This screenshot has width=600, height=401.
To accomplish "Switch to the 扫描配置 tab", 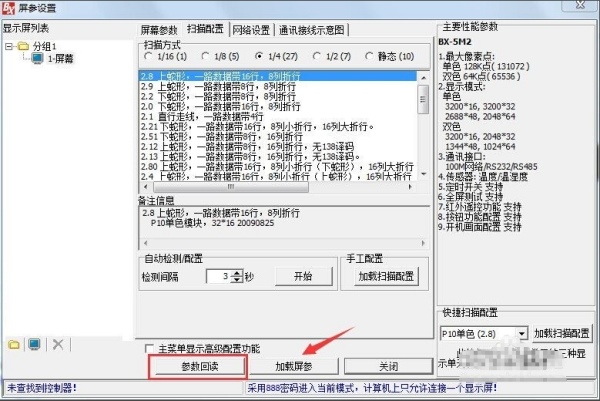I will coord(205,29).
